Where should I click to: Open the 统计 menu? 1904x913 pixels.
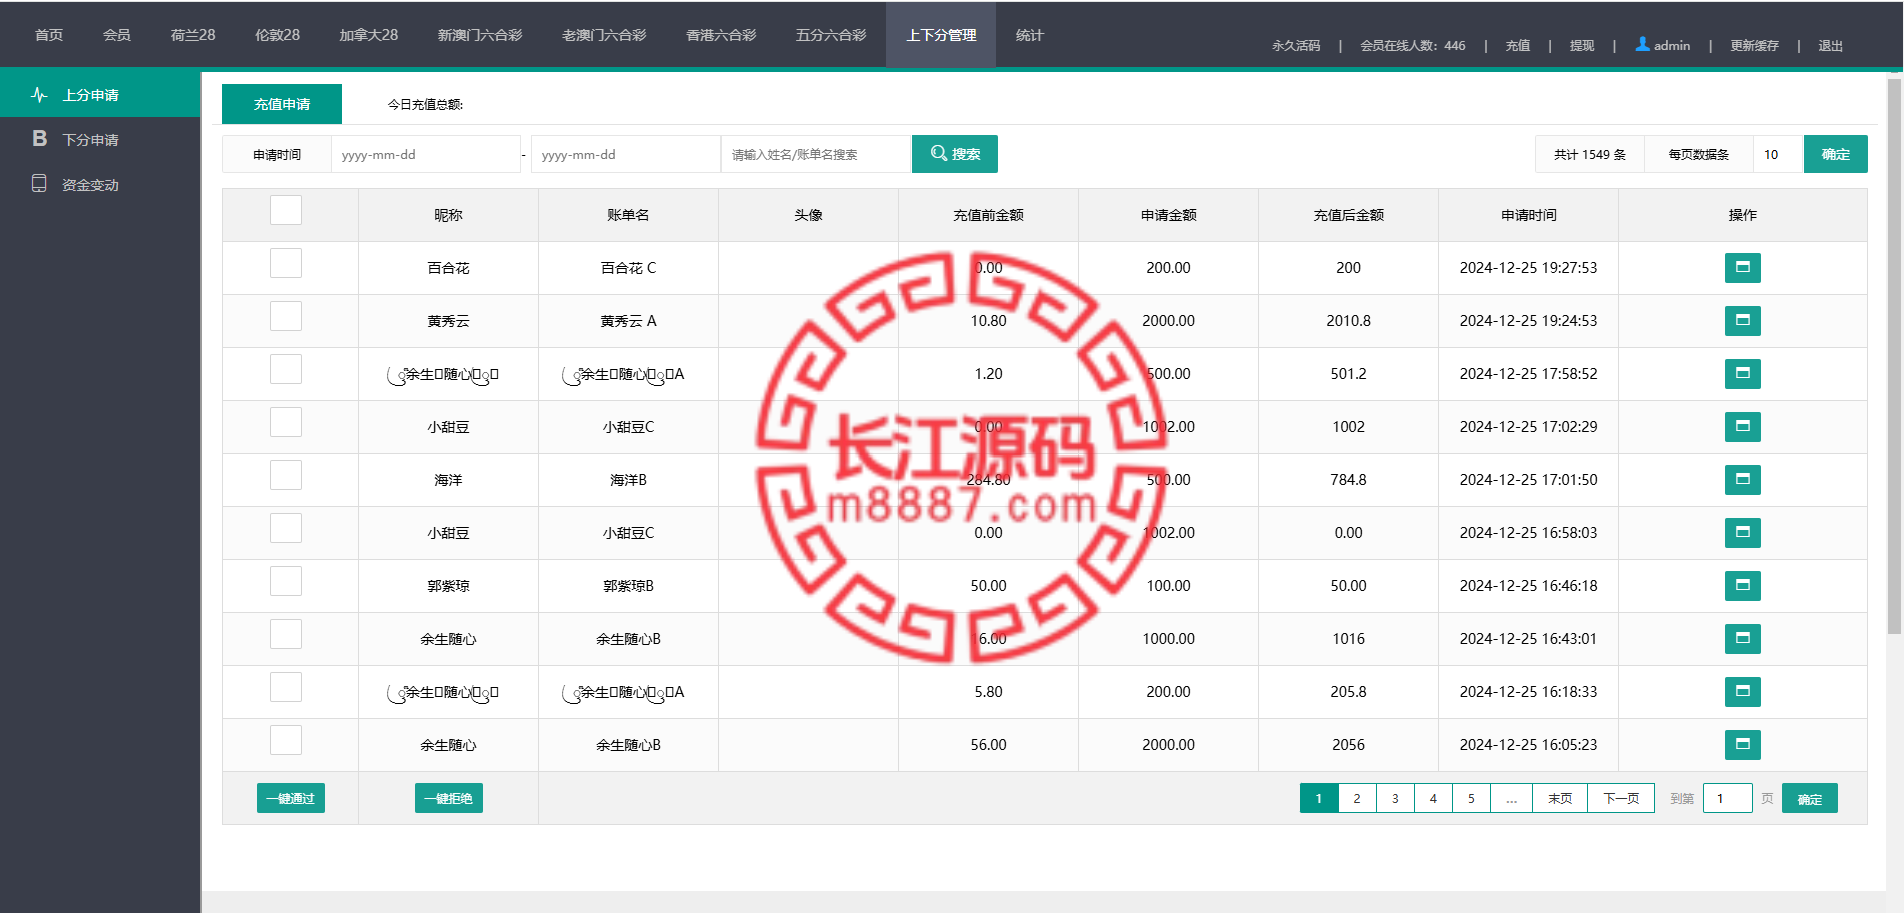coord(1030,35)
